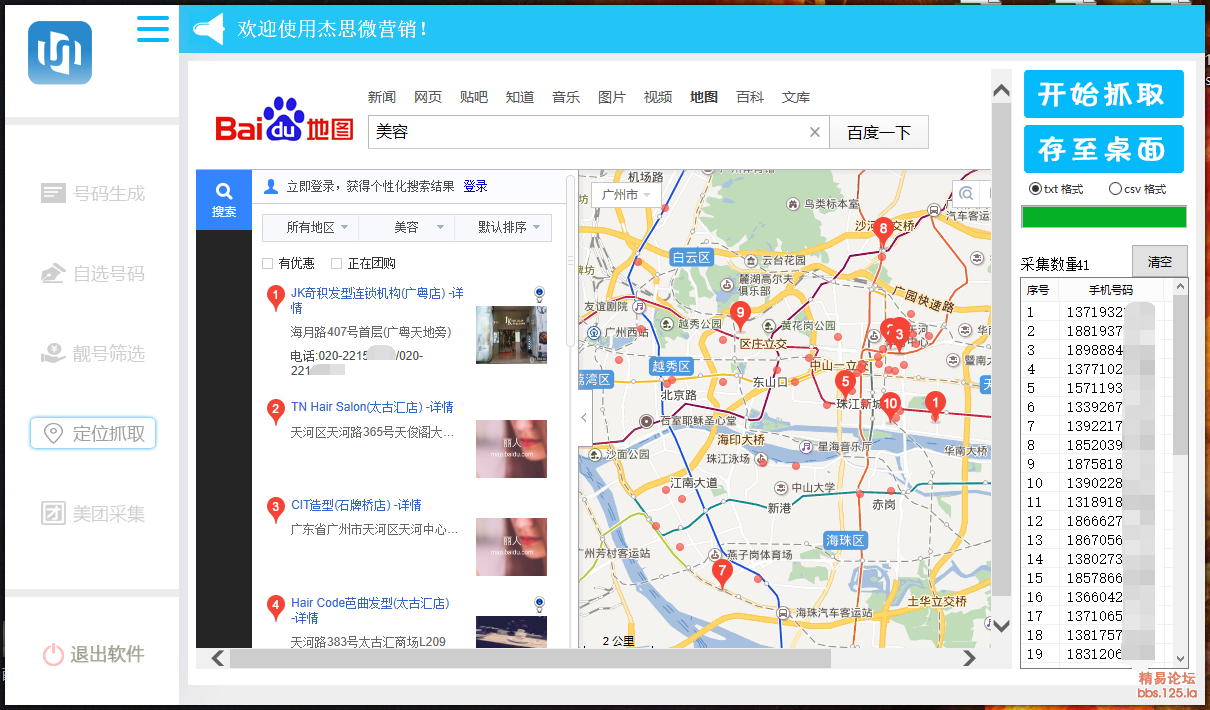This screenshot has height=710, width=1210.
Task: Click map marker number 5
Action: coord(845,384)
